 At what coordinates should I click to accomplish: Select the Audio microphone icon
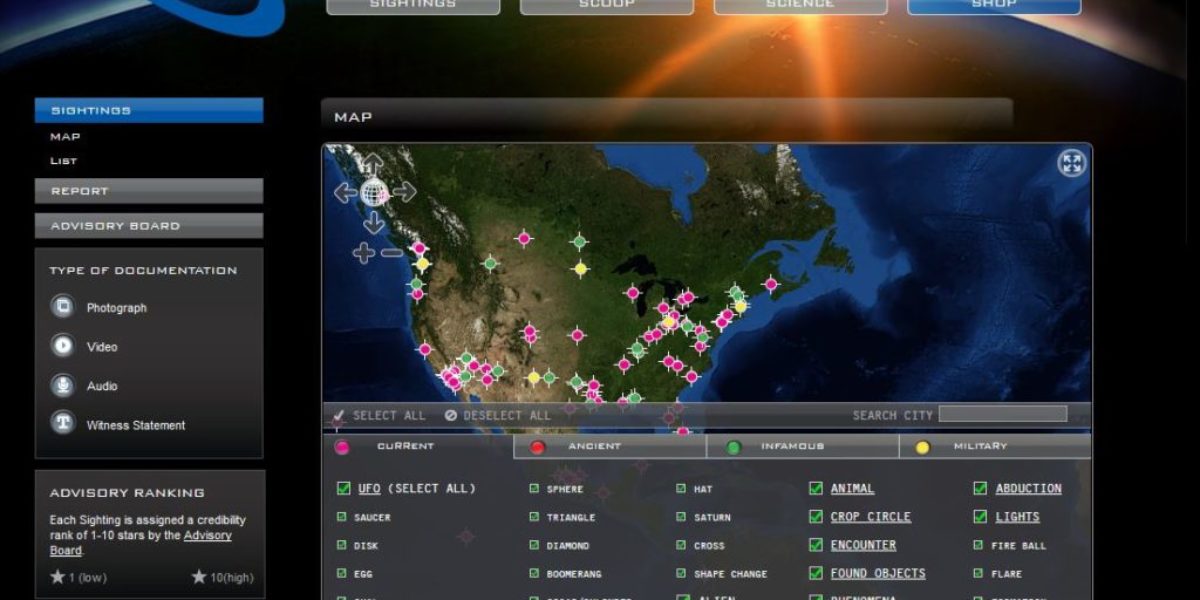61,385
